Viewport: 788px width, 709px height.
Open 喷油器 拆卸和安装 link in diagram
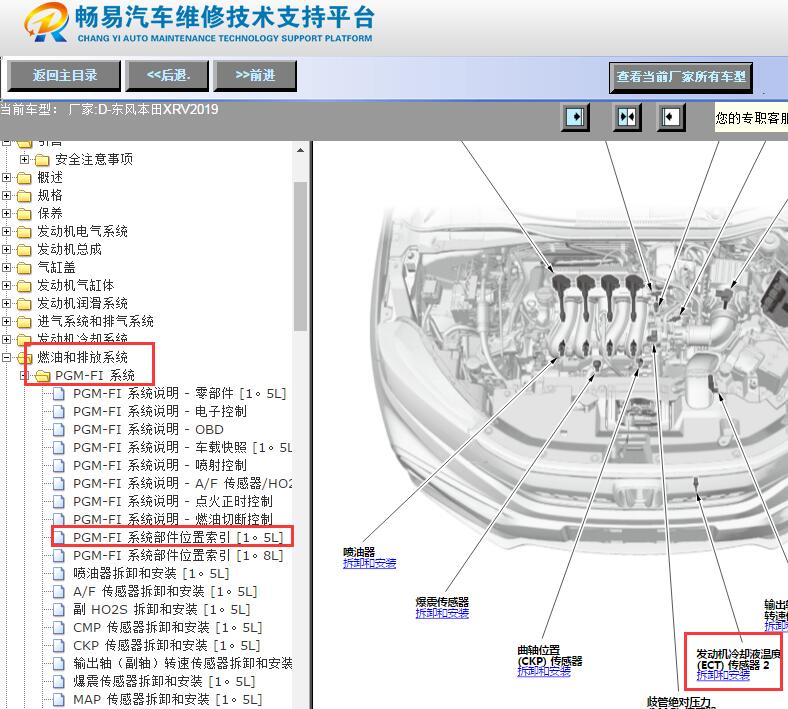coord(369,564)
